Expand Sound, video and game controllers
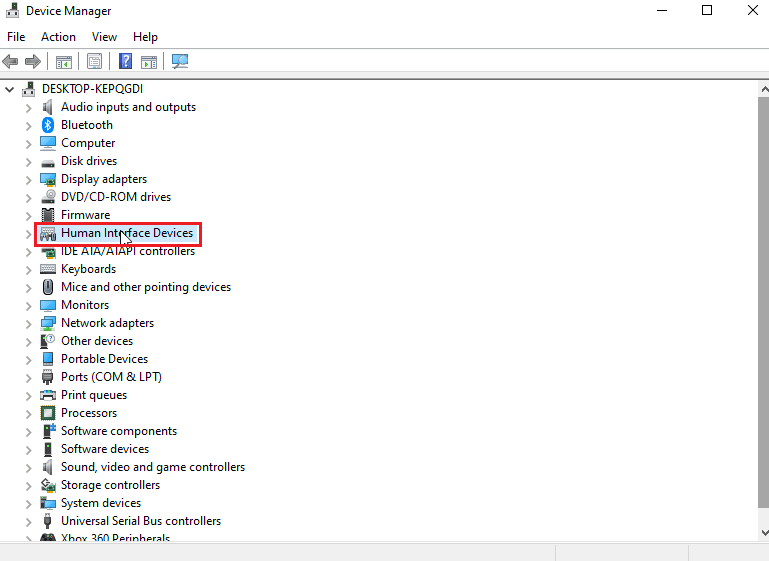 [x=28, y=467]
